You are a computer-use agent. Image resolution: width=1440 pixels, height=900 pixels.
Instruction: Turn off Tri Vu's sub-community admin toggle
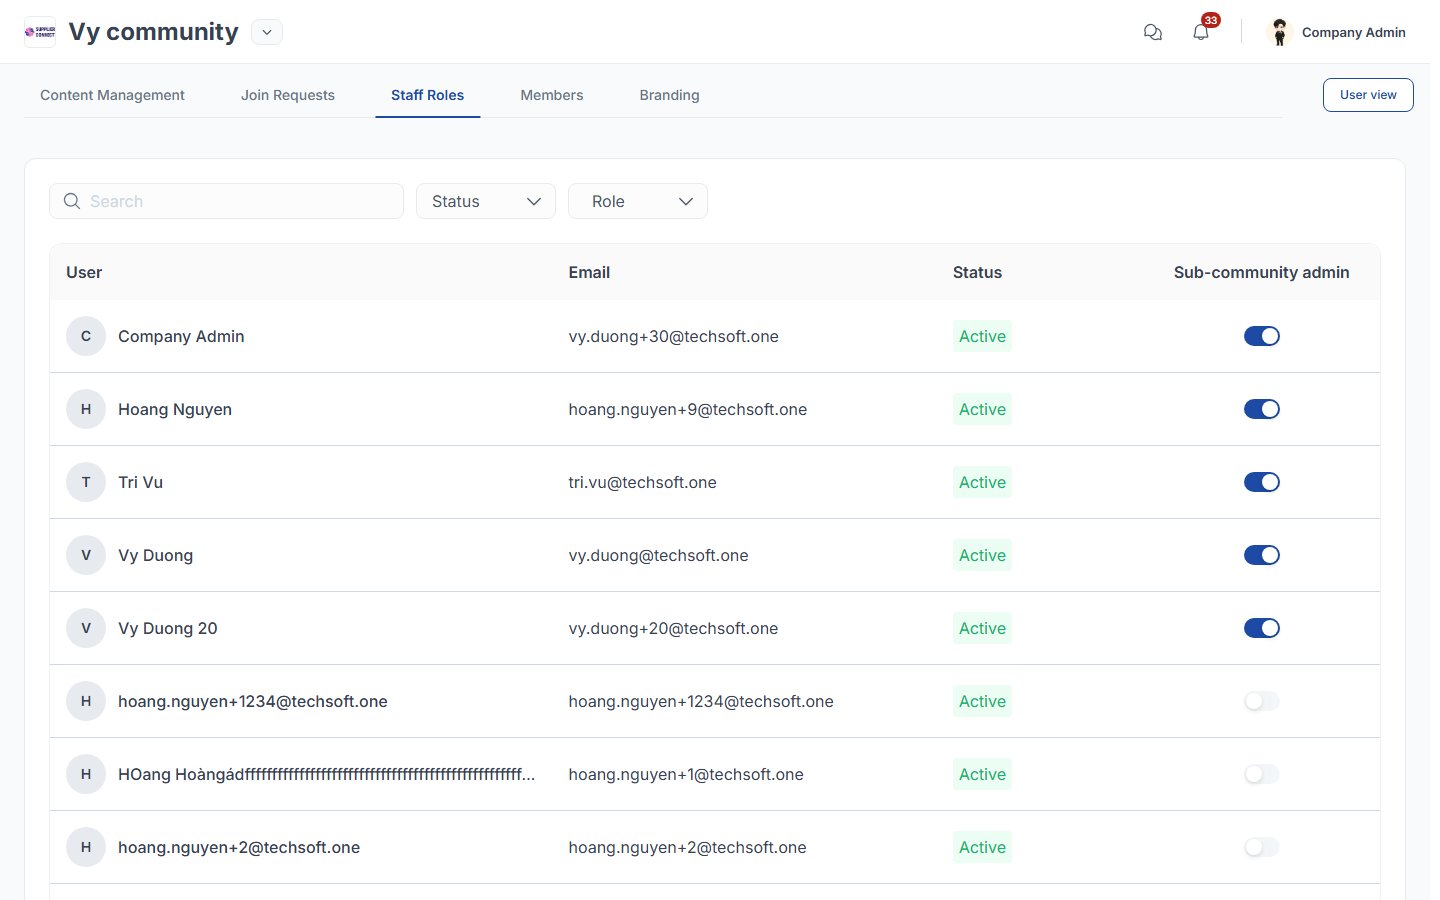(x=1262, y=482)
